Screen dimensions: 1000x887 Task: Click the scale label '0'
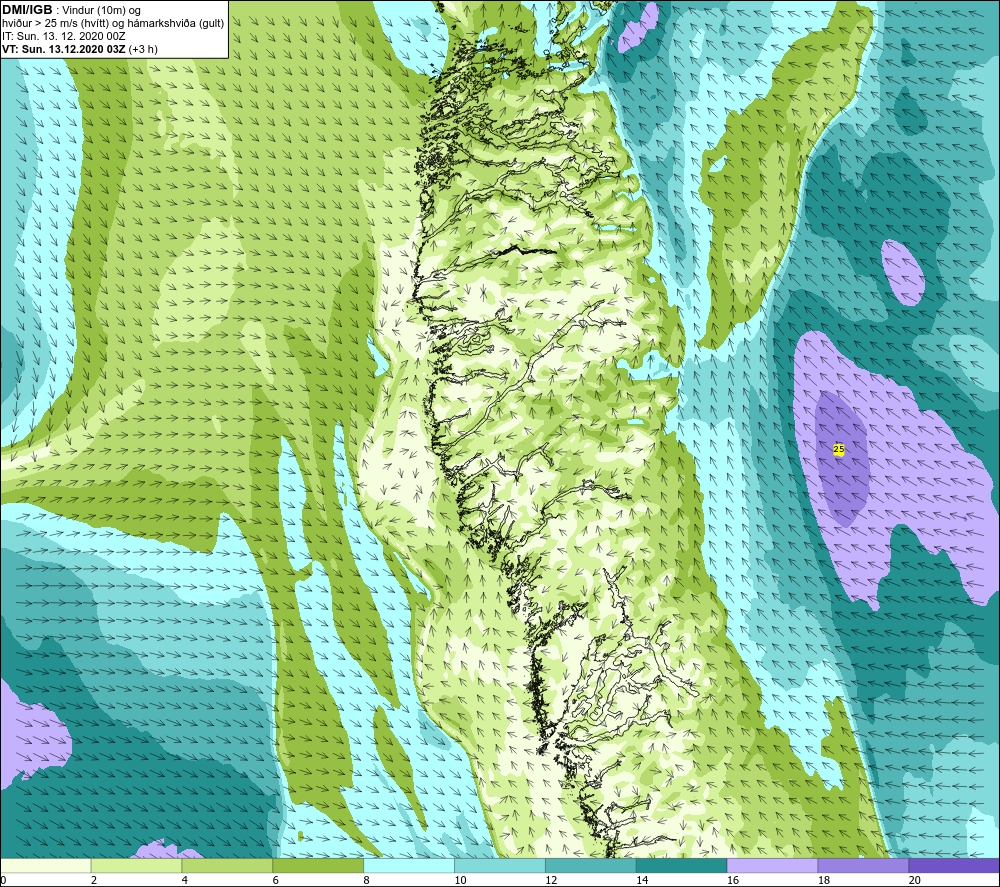(3, 880)
